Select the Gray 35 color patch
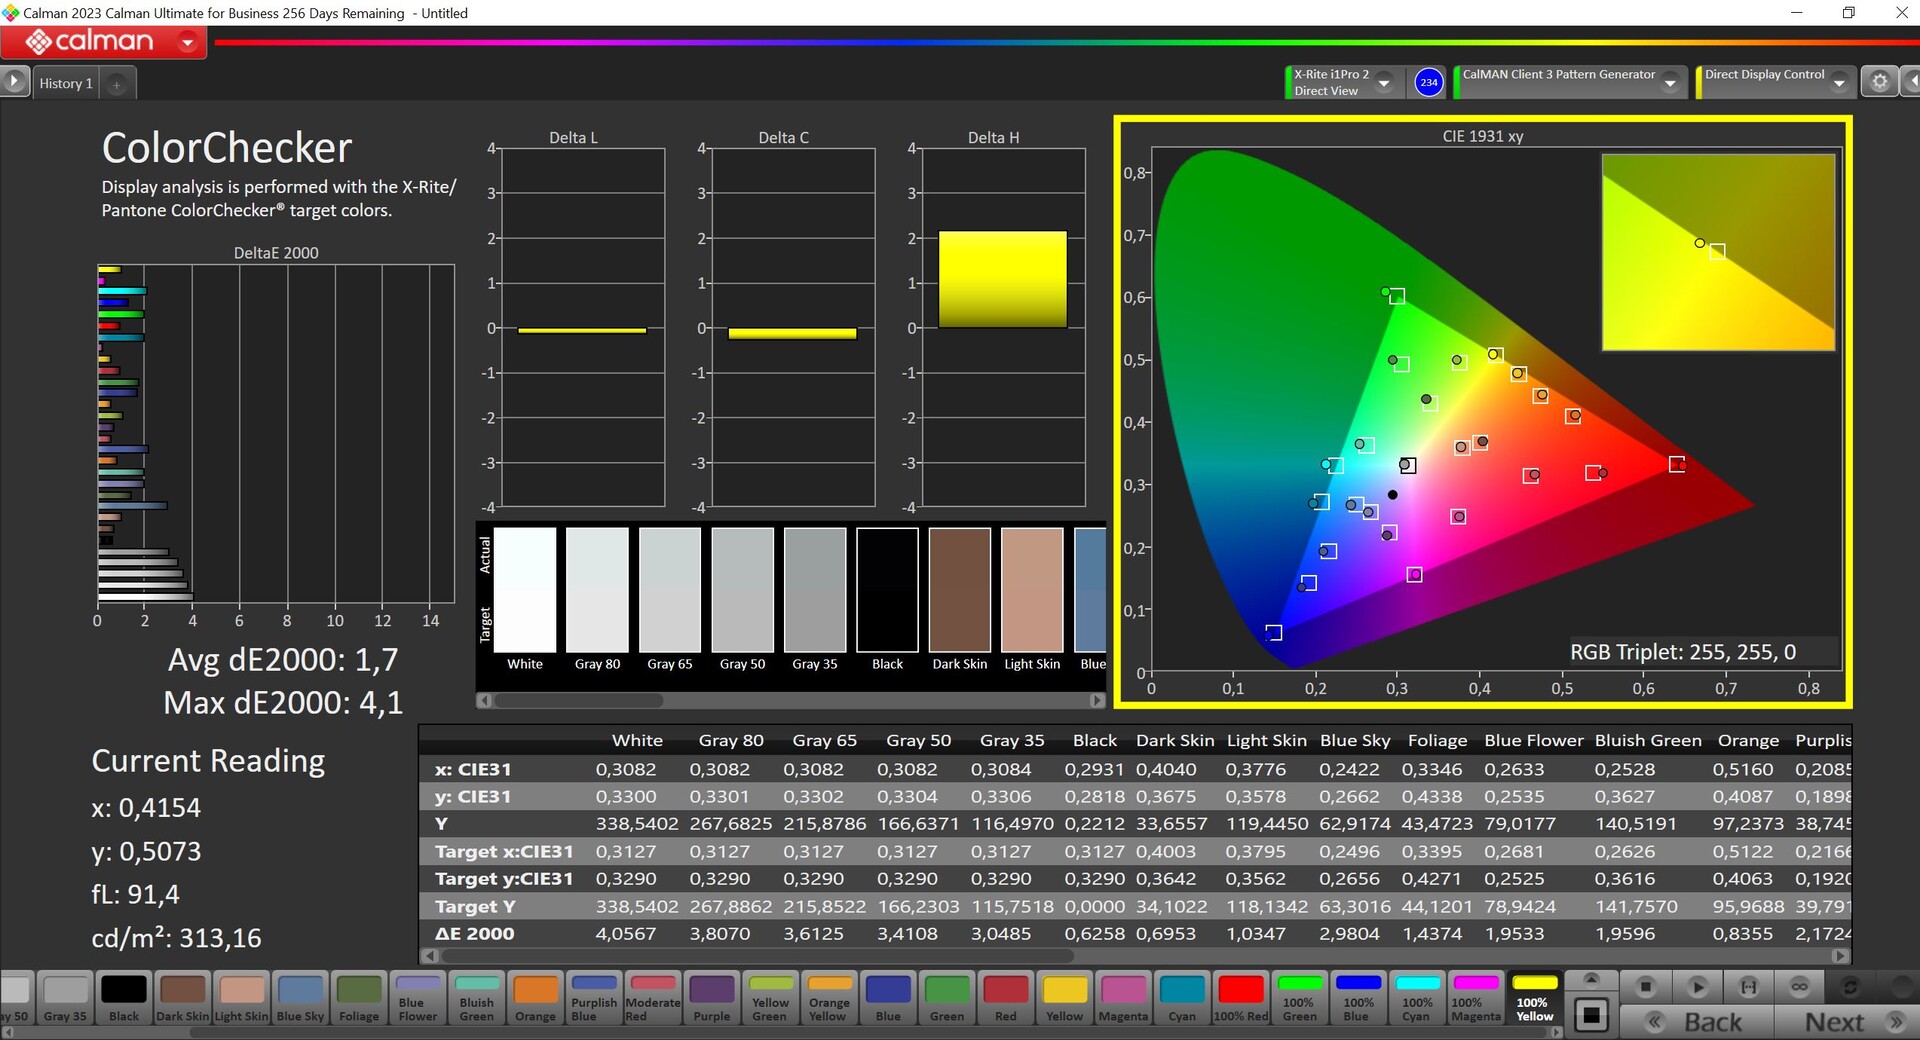 point(65,998)
